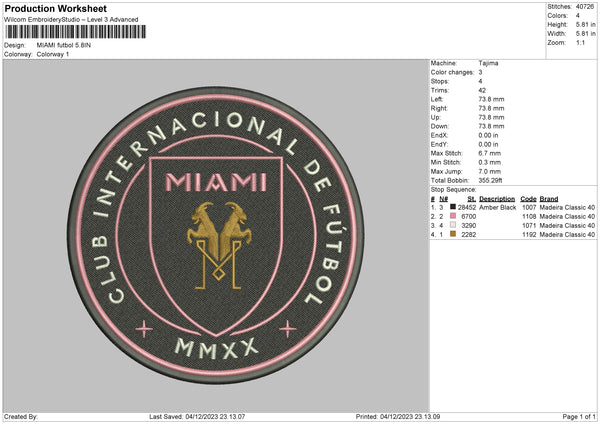Click the Max Stitch value 6.7 mm
Image resolution: width=600 pixels, height=424 pixels.
pyautogui.click(x=489, y=153)
